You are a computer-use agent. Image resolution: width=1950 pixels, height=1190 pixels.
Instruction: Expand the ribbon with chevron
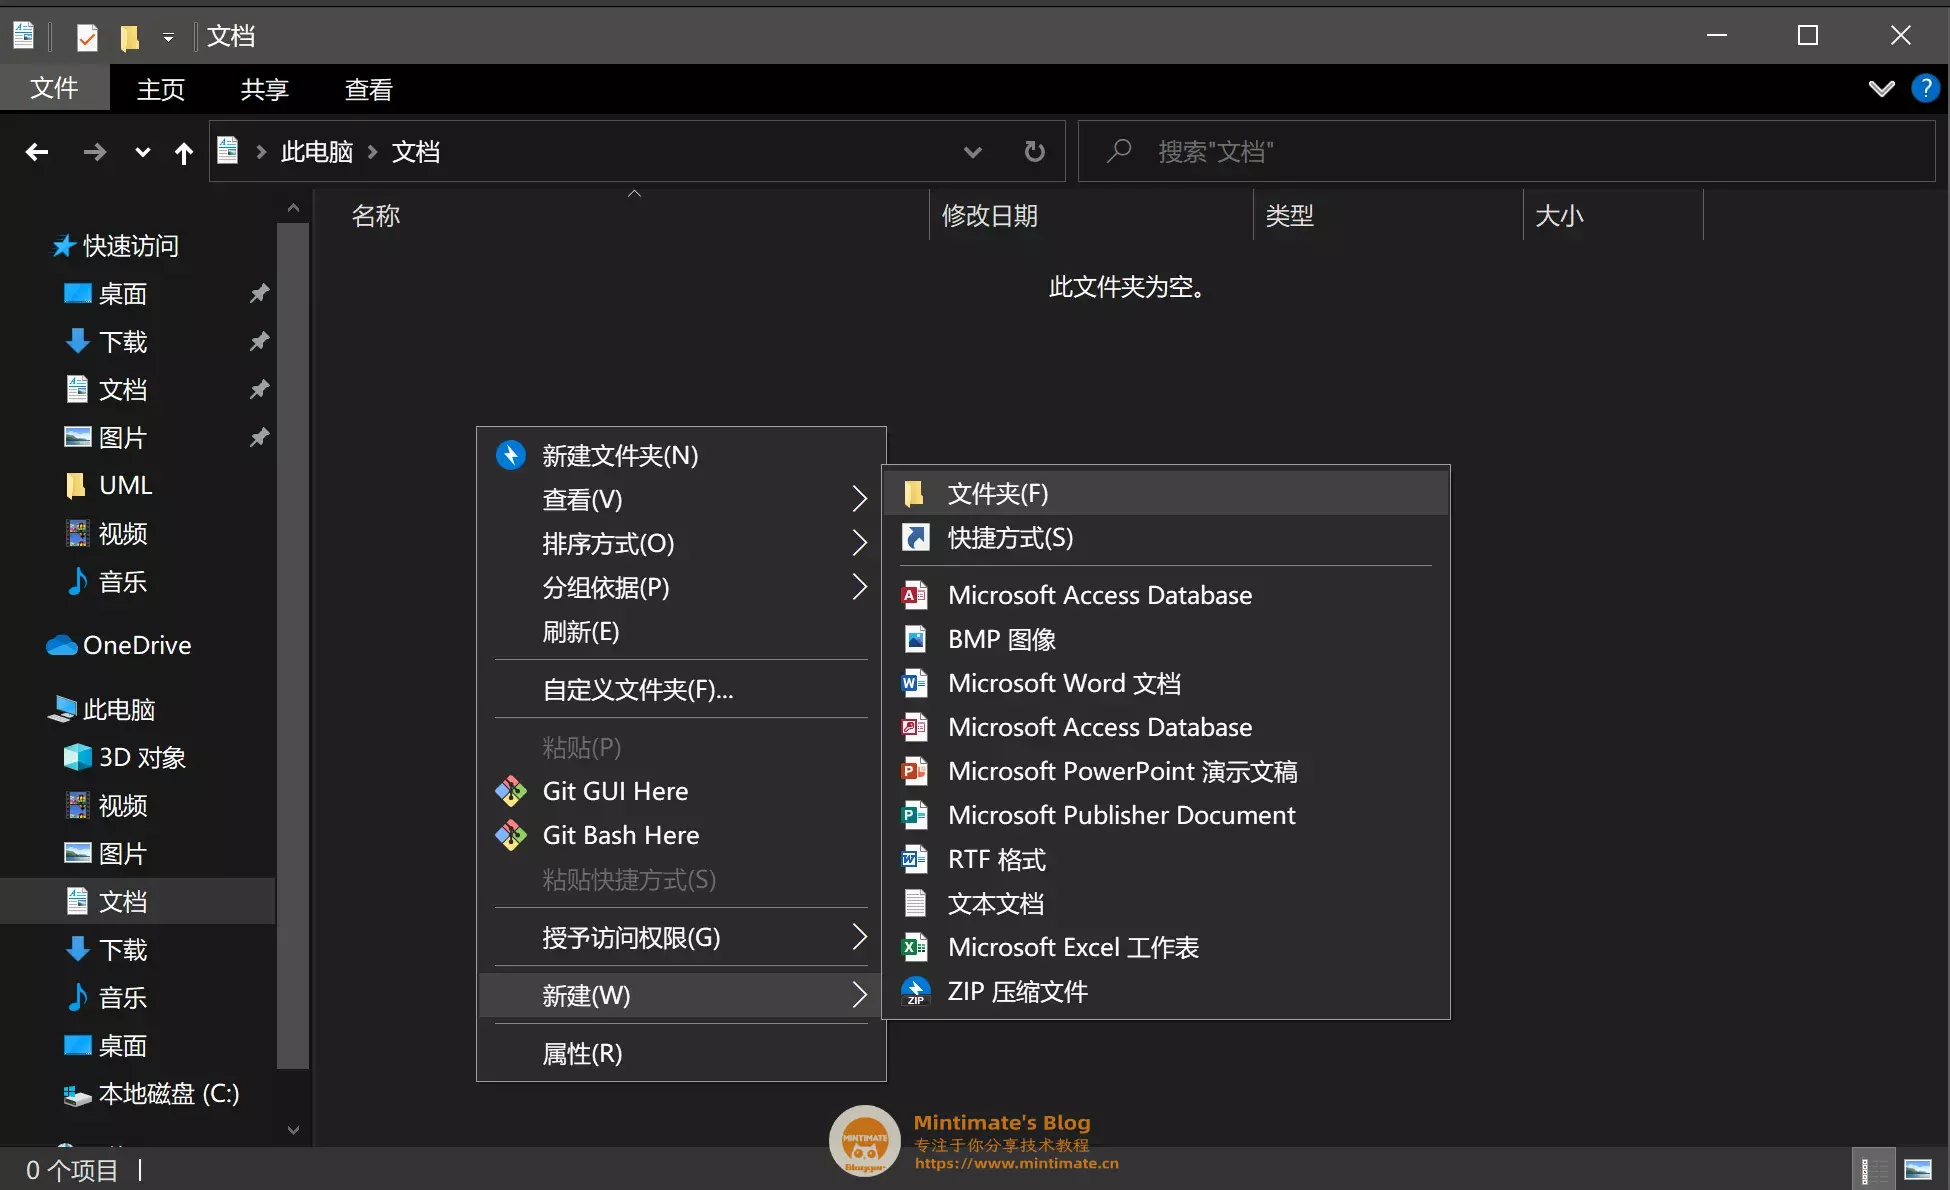(x=1881, y=89)
